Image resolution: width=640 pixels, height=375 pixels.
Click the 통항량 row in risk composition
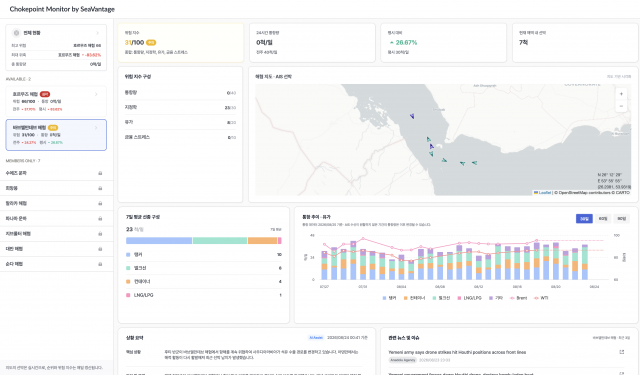(x=180, y=93)
